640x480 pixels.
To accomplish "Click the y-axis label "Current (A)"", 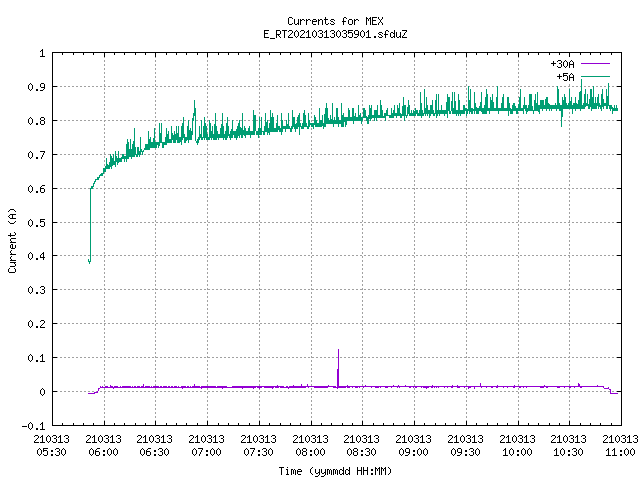I will (x=12, y=240).
